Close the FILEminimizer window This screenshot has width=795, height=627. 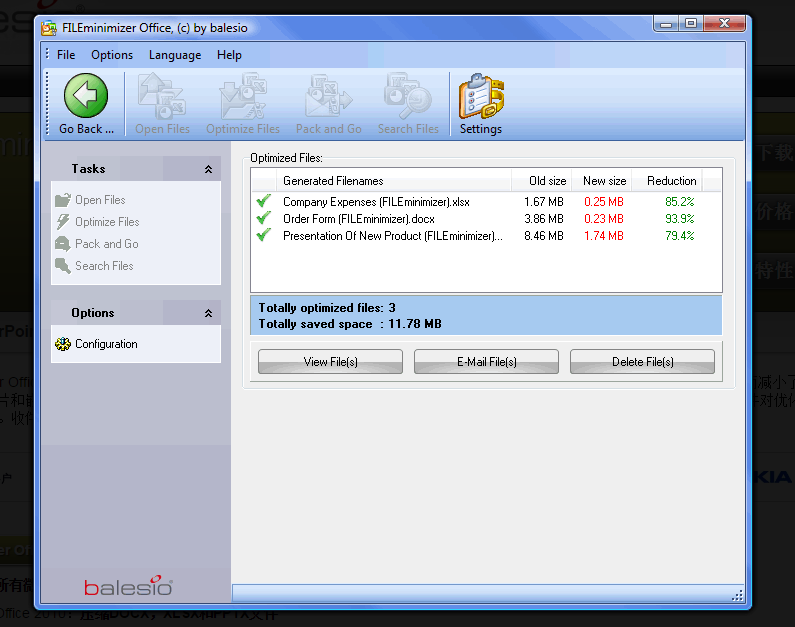pyautogui.click(x=725, y=24)
